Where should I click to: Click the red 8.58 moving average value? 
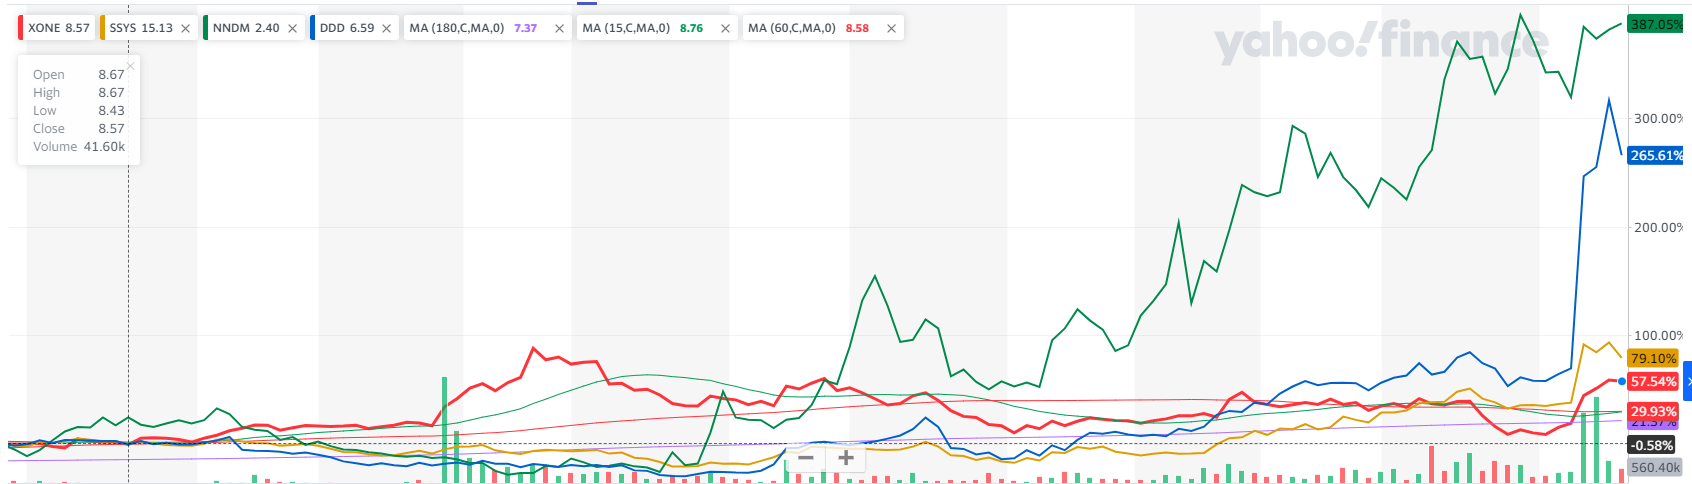[x=857, y=28]
